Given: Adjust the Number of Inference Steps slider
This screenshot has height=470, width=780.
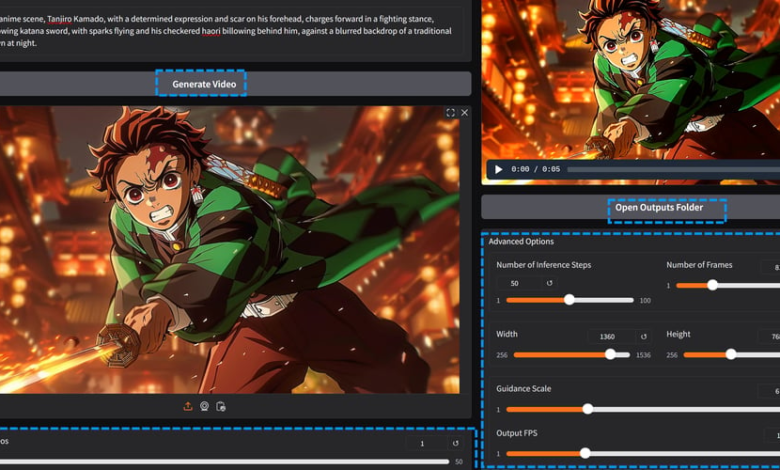Looking at the screenshot, I should coord(570,300).
